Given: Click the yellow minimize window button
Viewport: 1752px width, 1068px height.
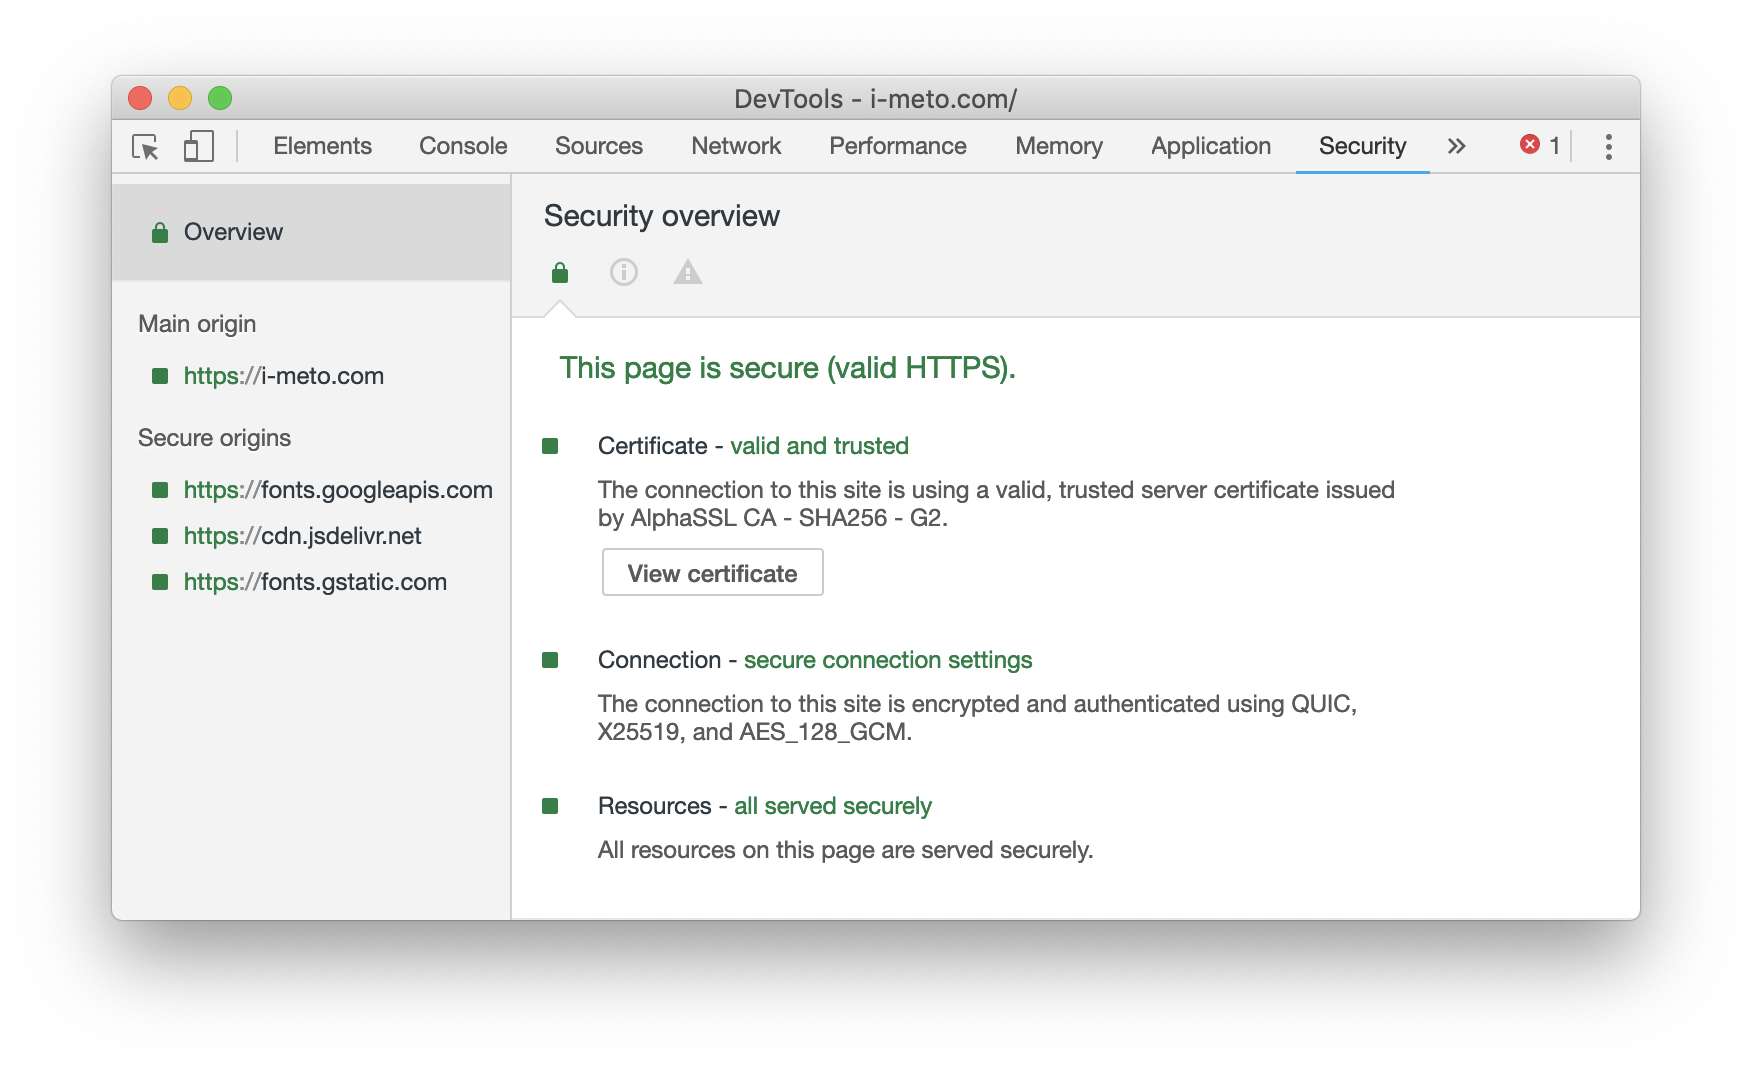Looking at the screenshot, I should (x=180, y=98).
